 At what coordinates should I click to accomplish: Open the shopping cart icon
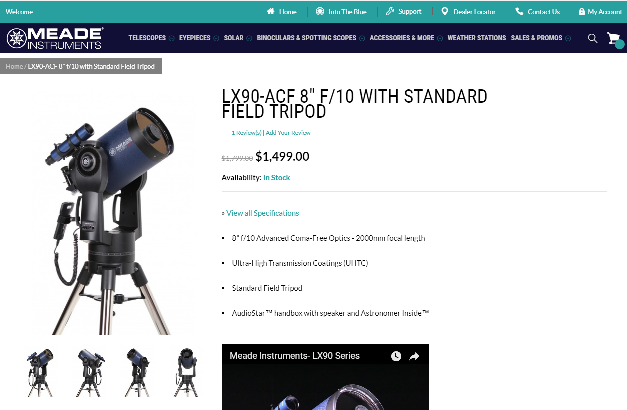point(614,39)
